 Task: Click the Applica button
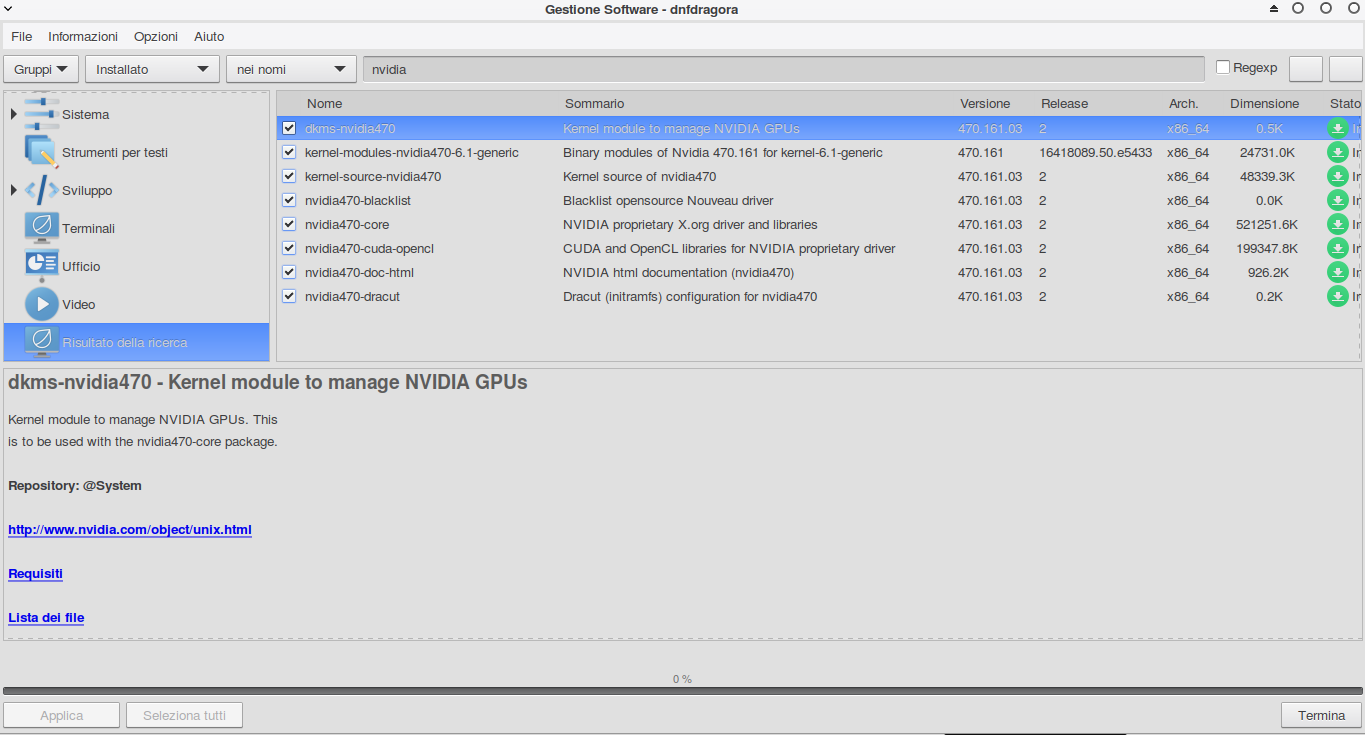tap(62, 715)
